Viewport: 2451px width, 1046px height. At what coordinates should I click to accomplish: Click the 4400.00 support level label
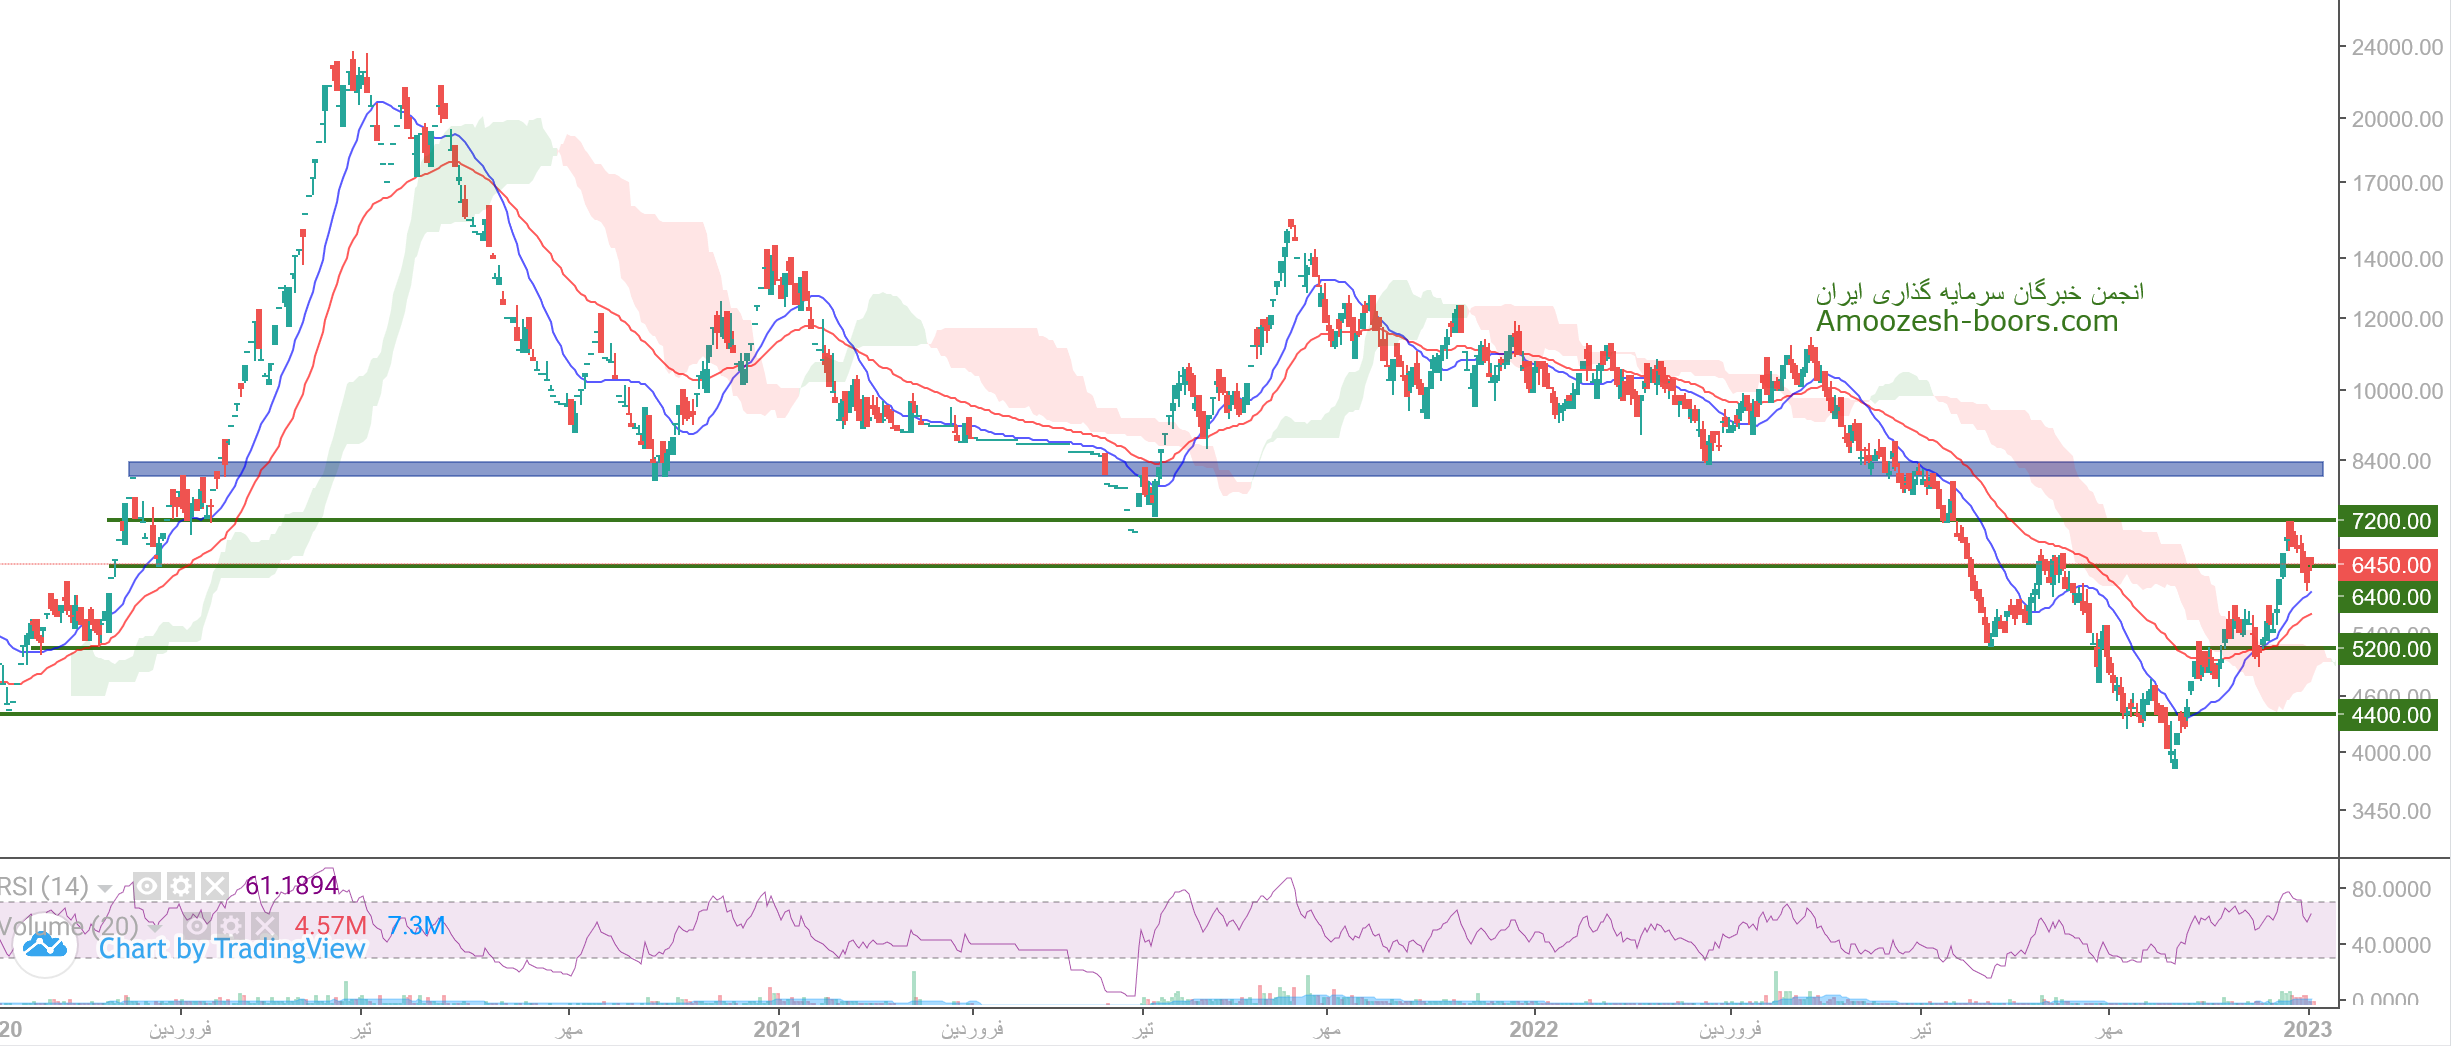pos(2390,715)
